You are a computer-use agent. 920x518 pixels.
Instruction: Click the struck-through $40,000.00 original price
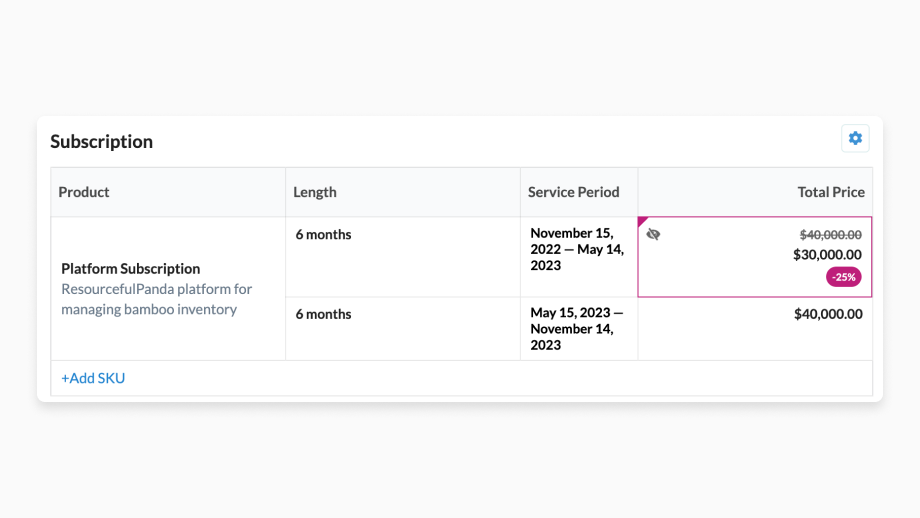(x=830, y=234)
